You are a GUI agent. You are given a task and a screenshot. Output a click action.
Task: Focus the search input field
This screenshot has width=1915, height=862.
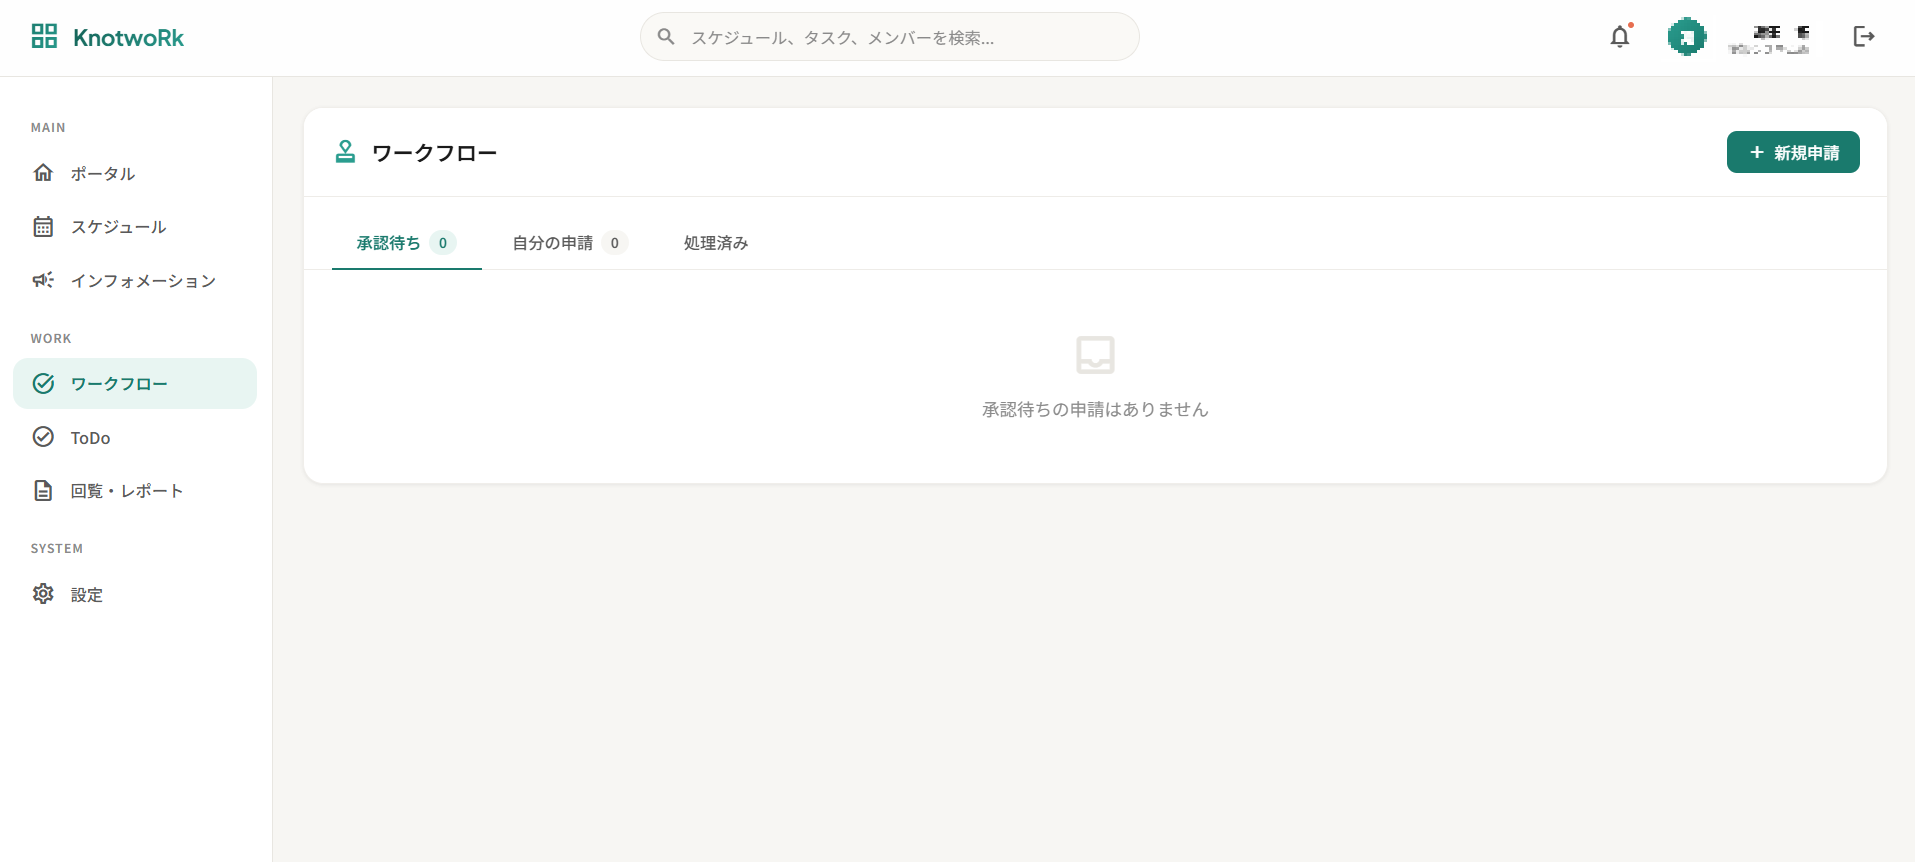pyautogui.click(x=900, y=38)
